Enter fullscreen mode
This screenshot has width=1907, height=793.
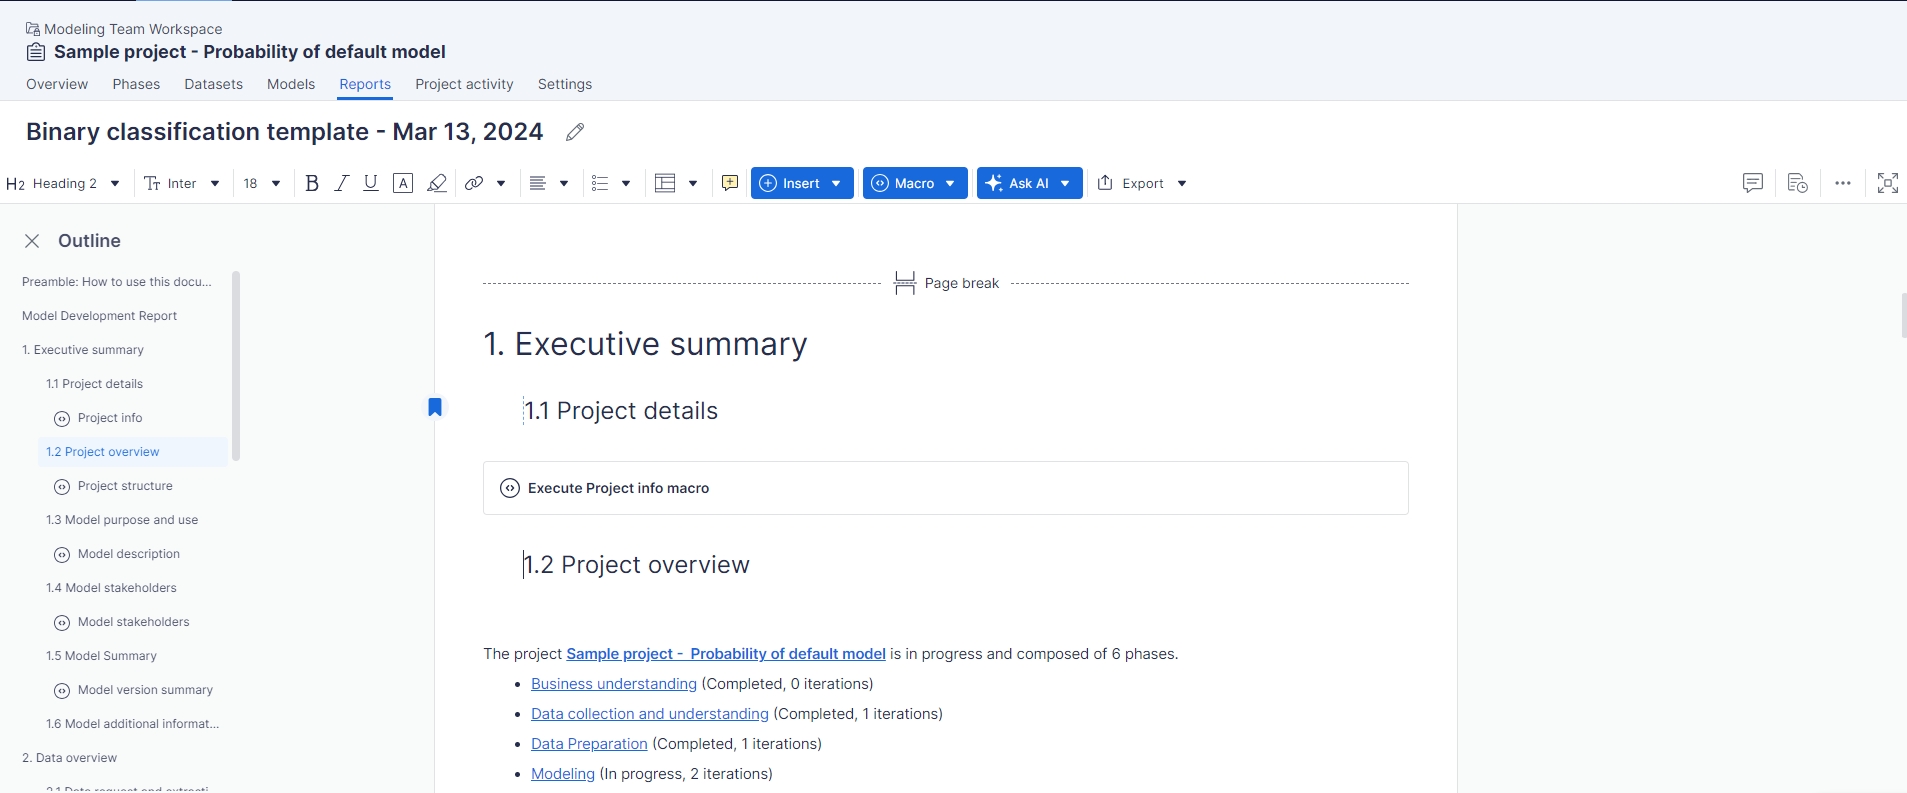(x=1887, y=183)
